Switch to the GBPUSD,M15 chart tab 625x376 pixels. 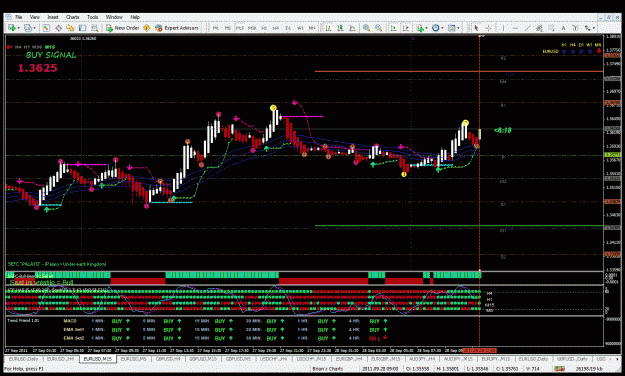coord(203,359)
